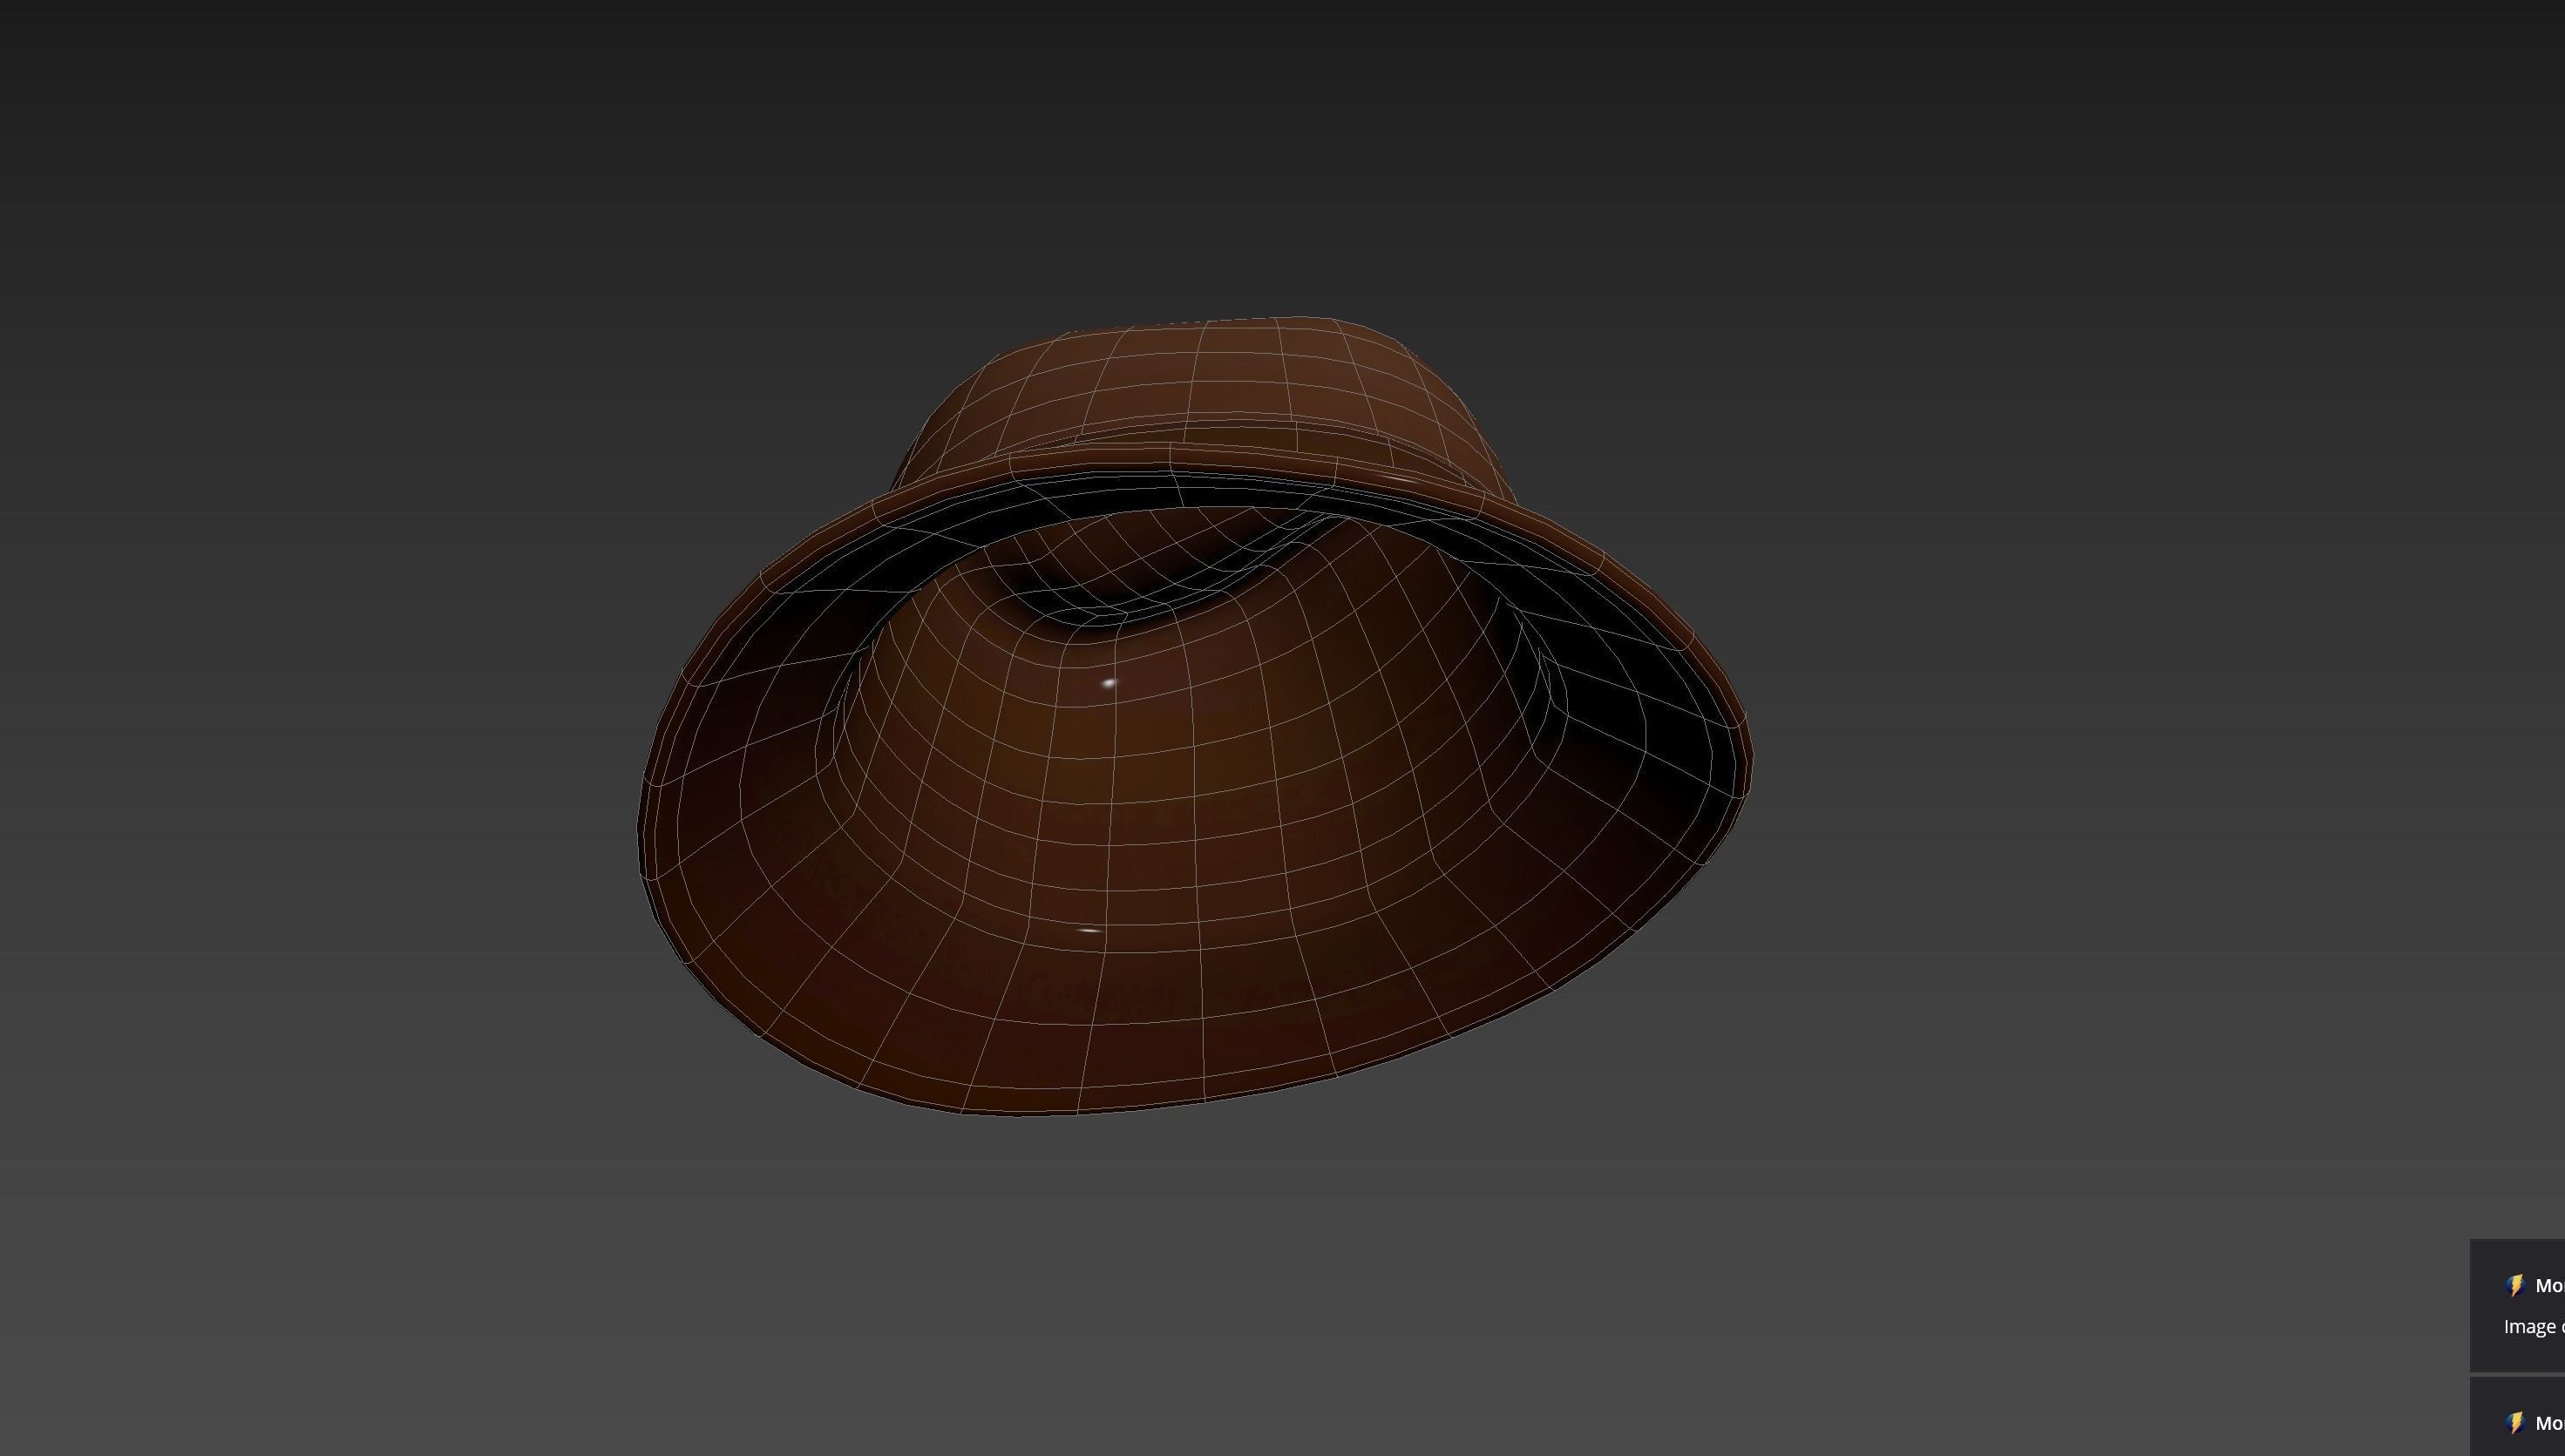
Task: Click the lightning icon in the bottom-most notification
Action: [x=2516, y=1423]
